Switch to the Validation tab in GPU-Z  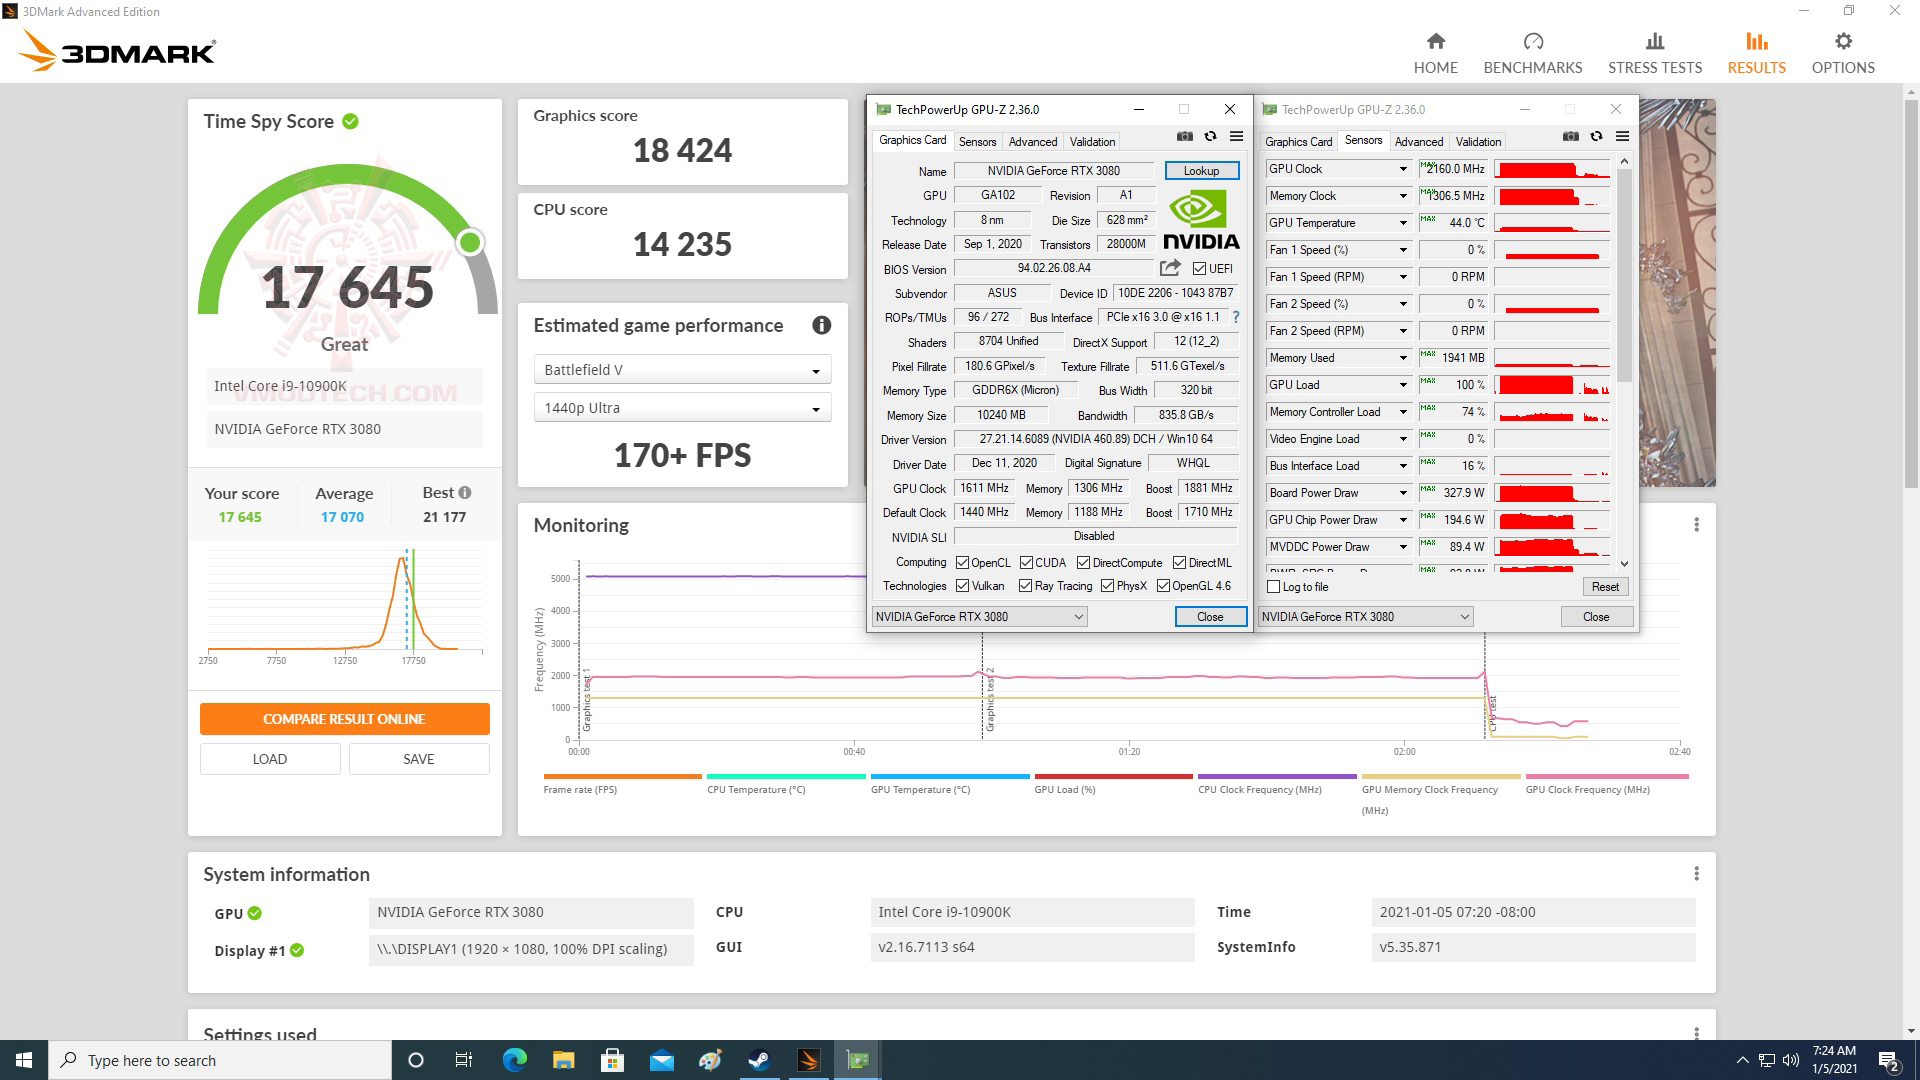pos(1092,141)
